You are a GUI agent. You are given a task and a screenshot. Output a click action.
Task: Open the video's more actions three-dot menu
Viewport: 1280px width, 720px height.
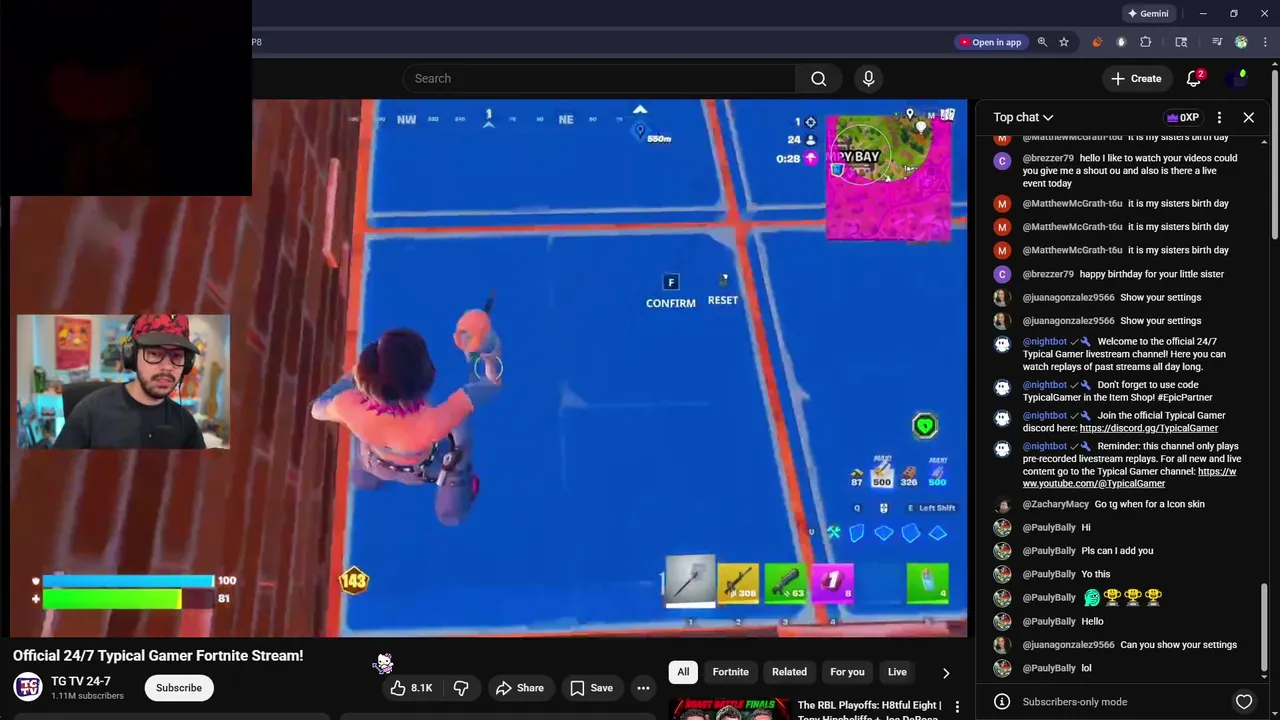click(644, 688)
